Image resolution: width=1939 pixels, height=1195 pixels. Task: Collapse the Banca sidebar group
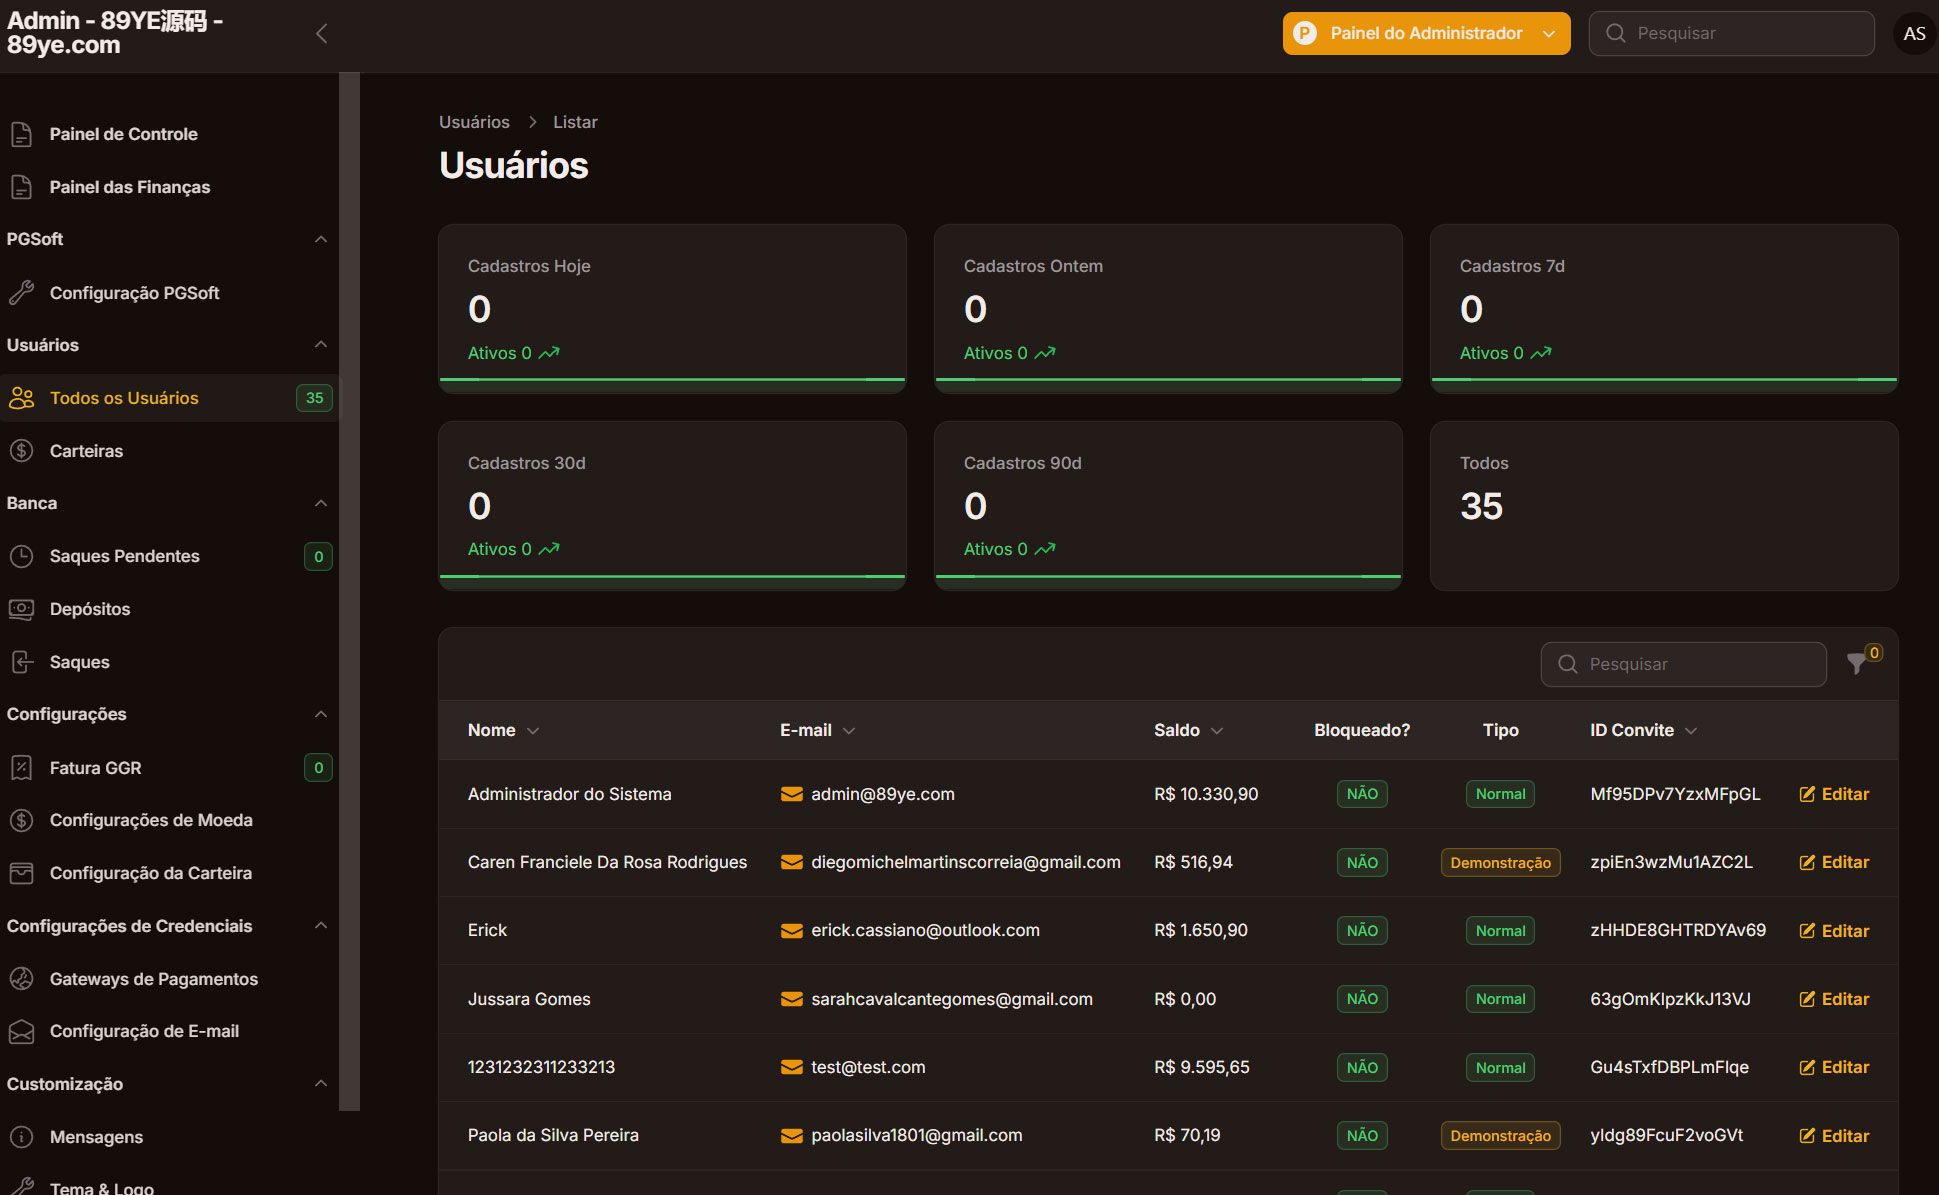click(321, 503)
